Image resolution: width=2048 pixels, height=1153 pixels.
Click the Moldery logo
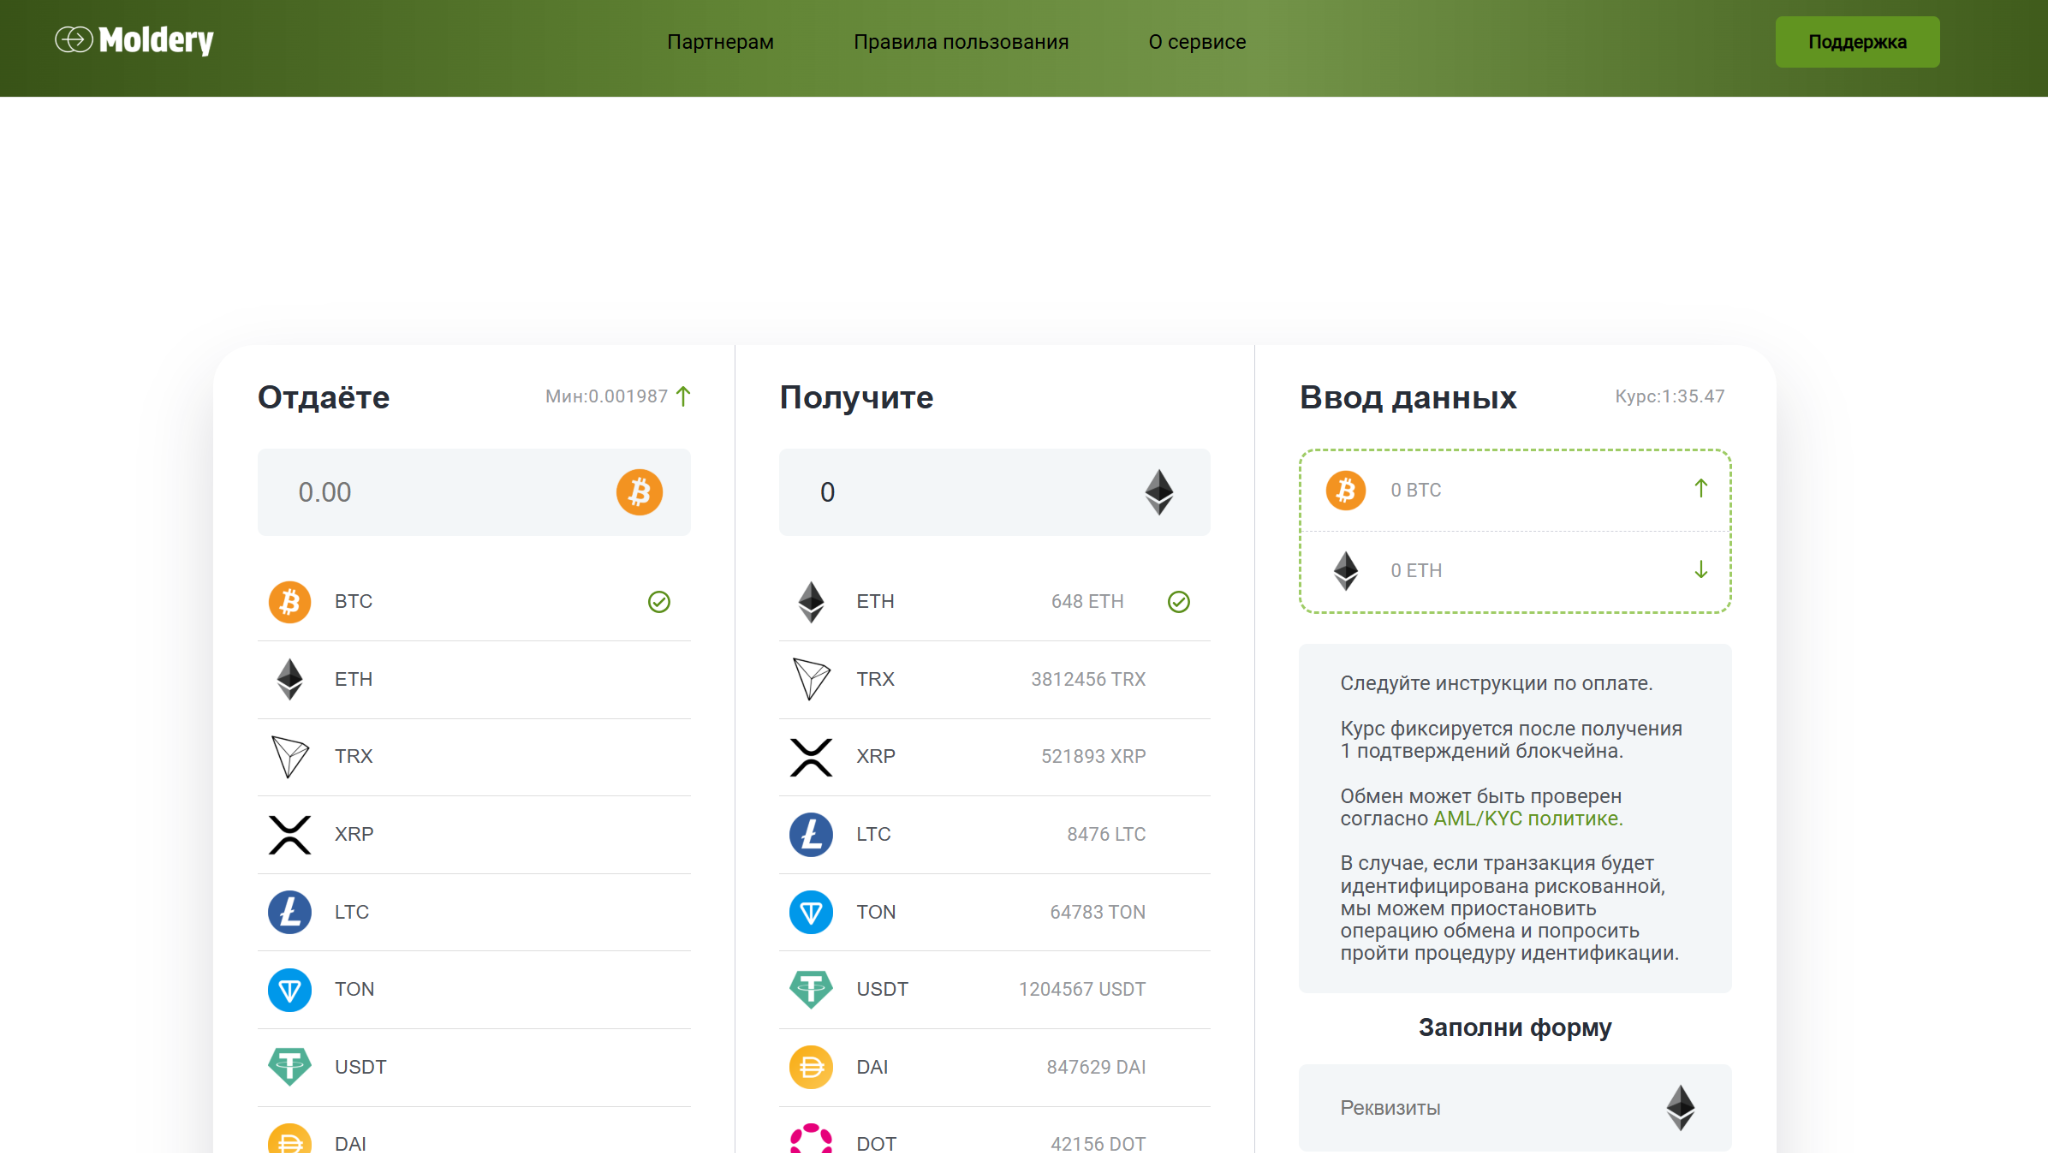[134, 40]
